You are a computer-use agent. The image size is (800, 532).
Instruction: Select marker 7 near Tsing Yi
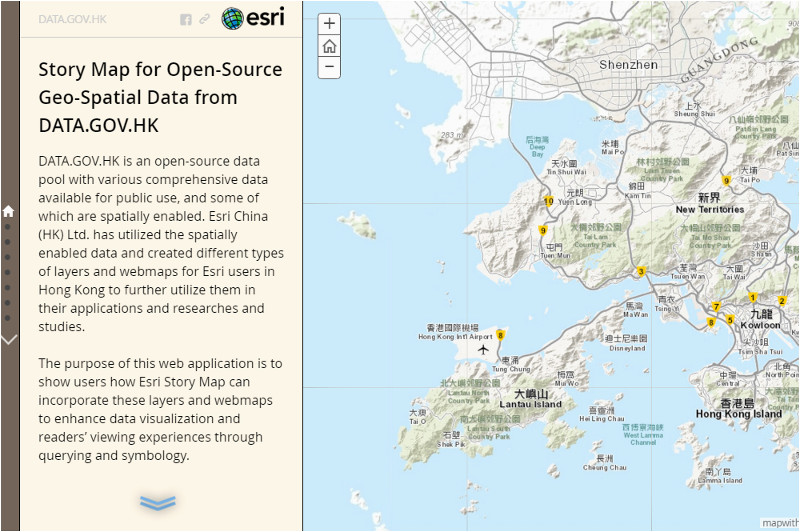716,307
